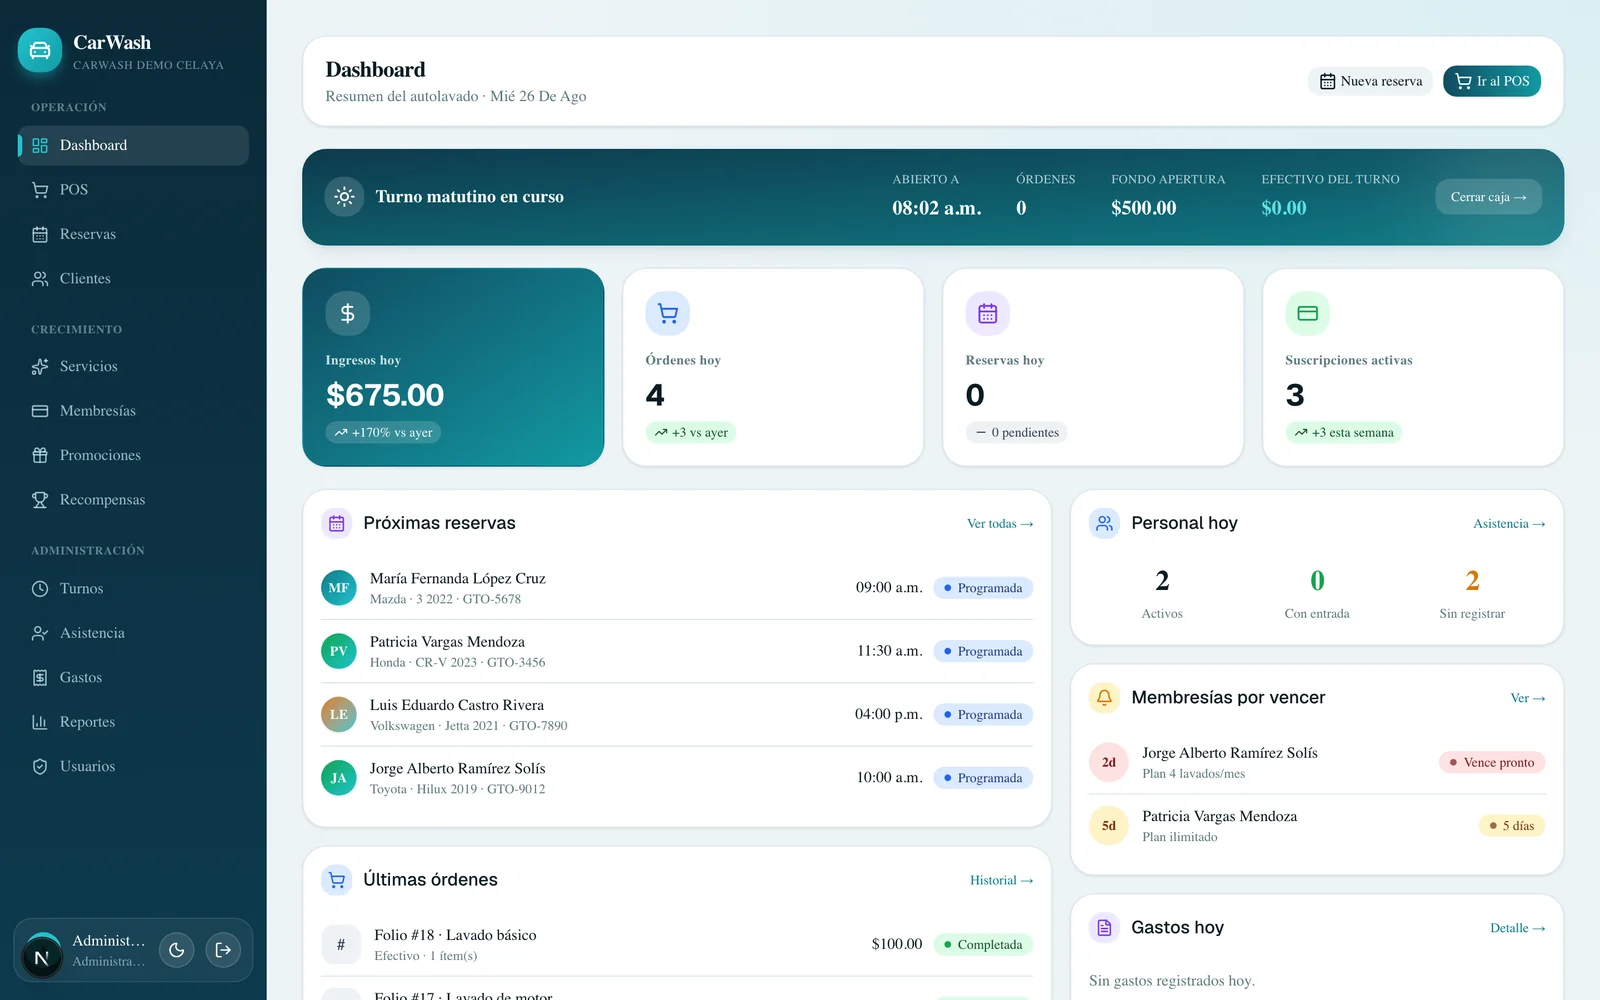Screen dimensions: 1600x1000
Task: Click the Reportes bar chart icon
Action: pyautogui.click(x=40, y=722)
